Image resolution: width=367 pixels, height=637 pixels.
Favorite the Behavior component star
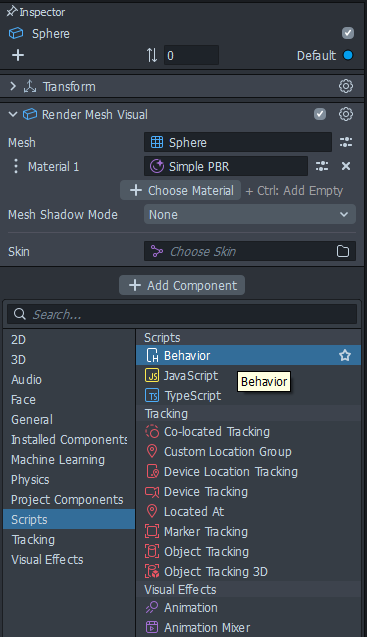click(345, 355)
